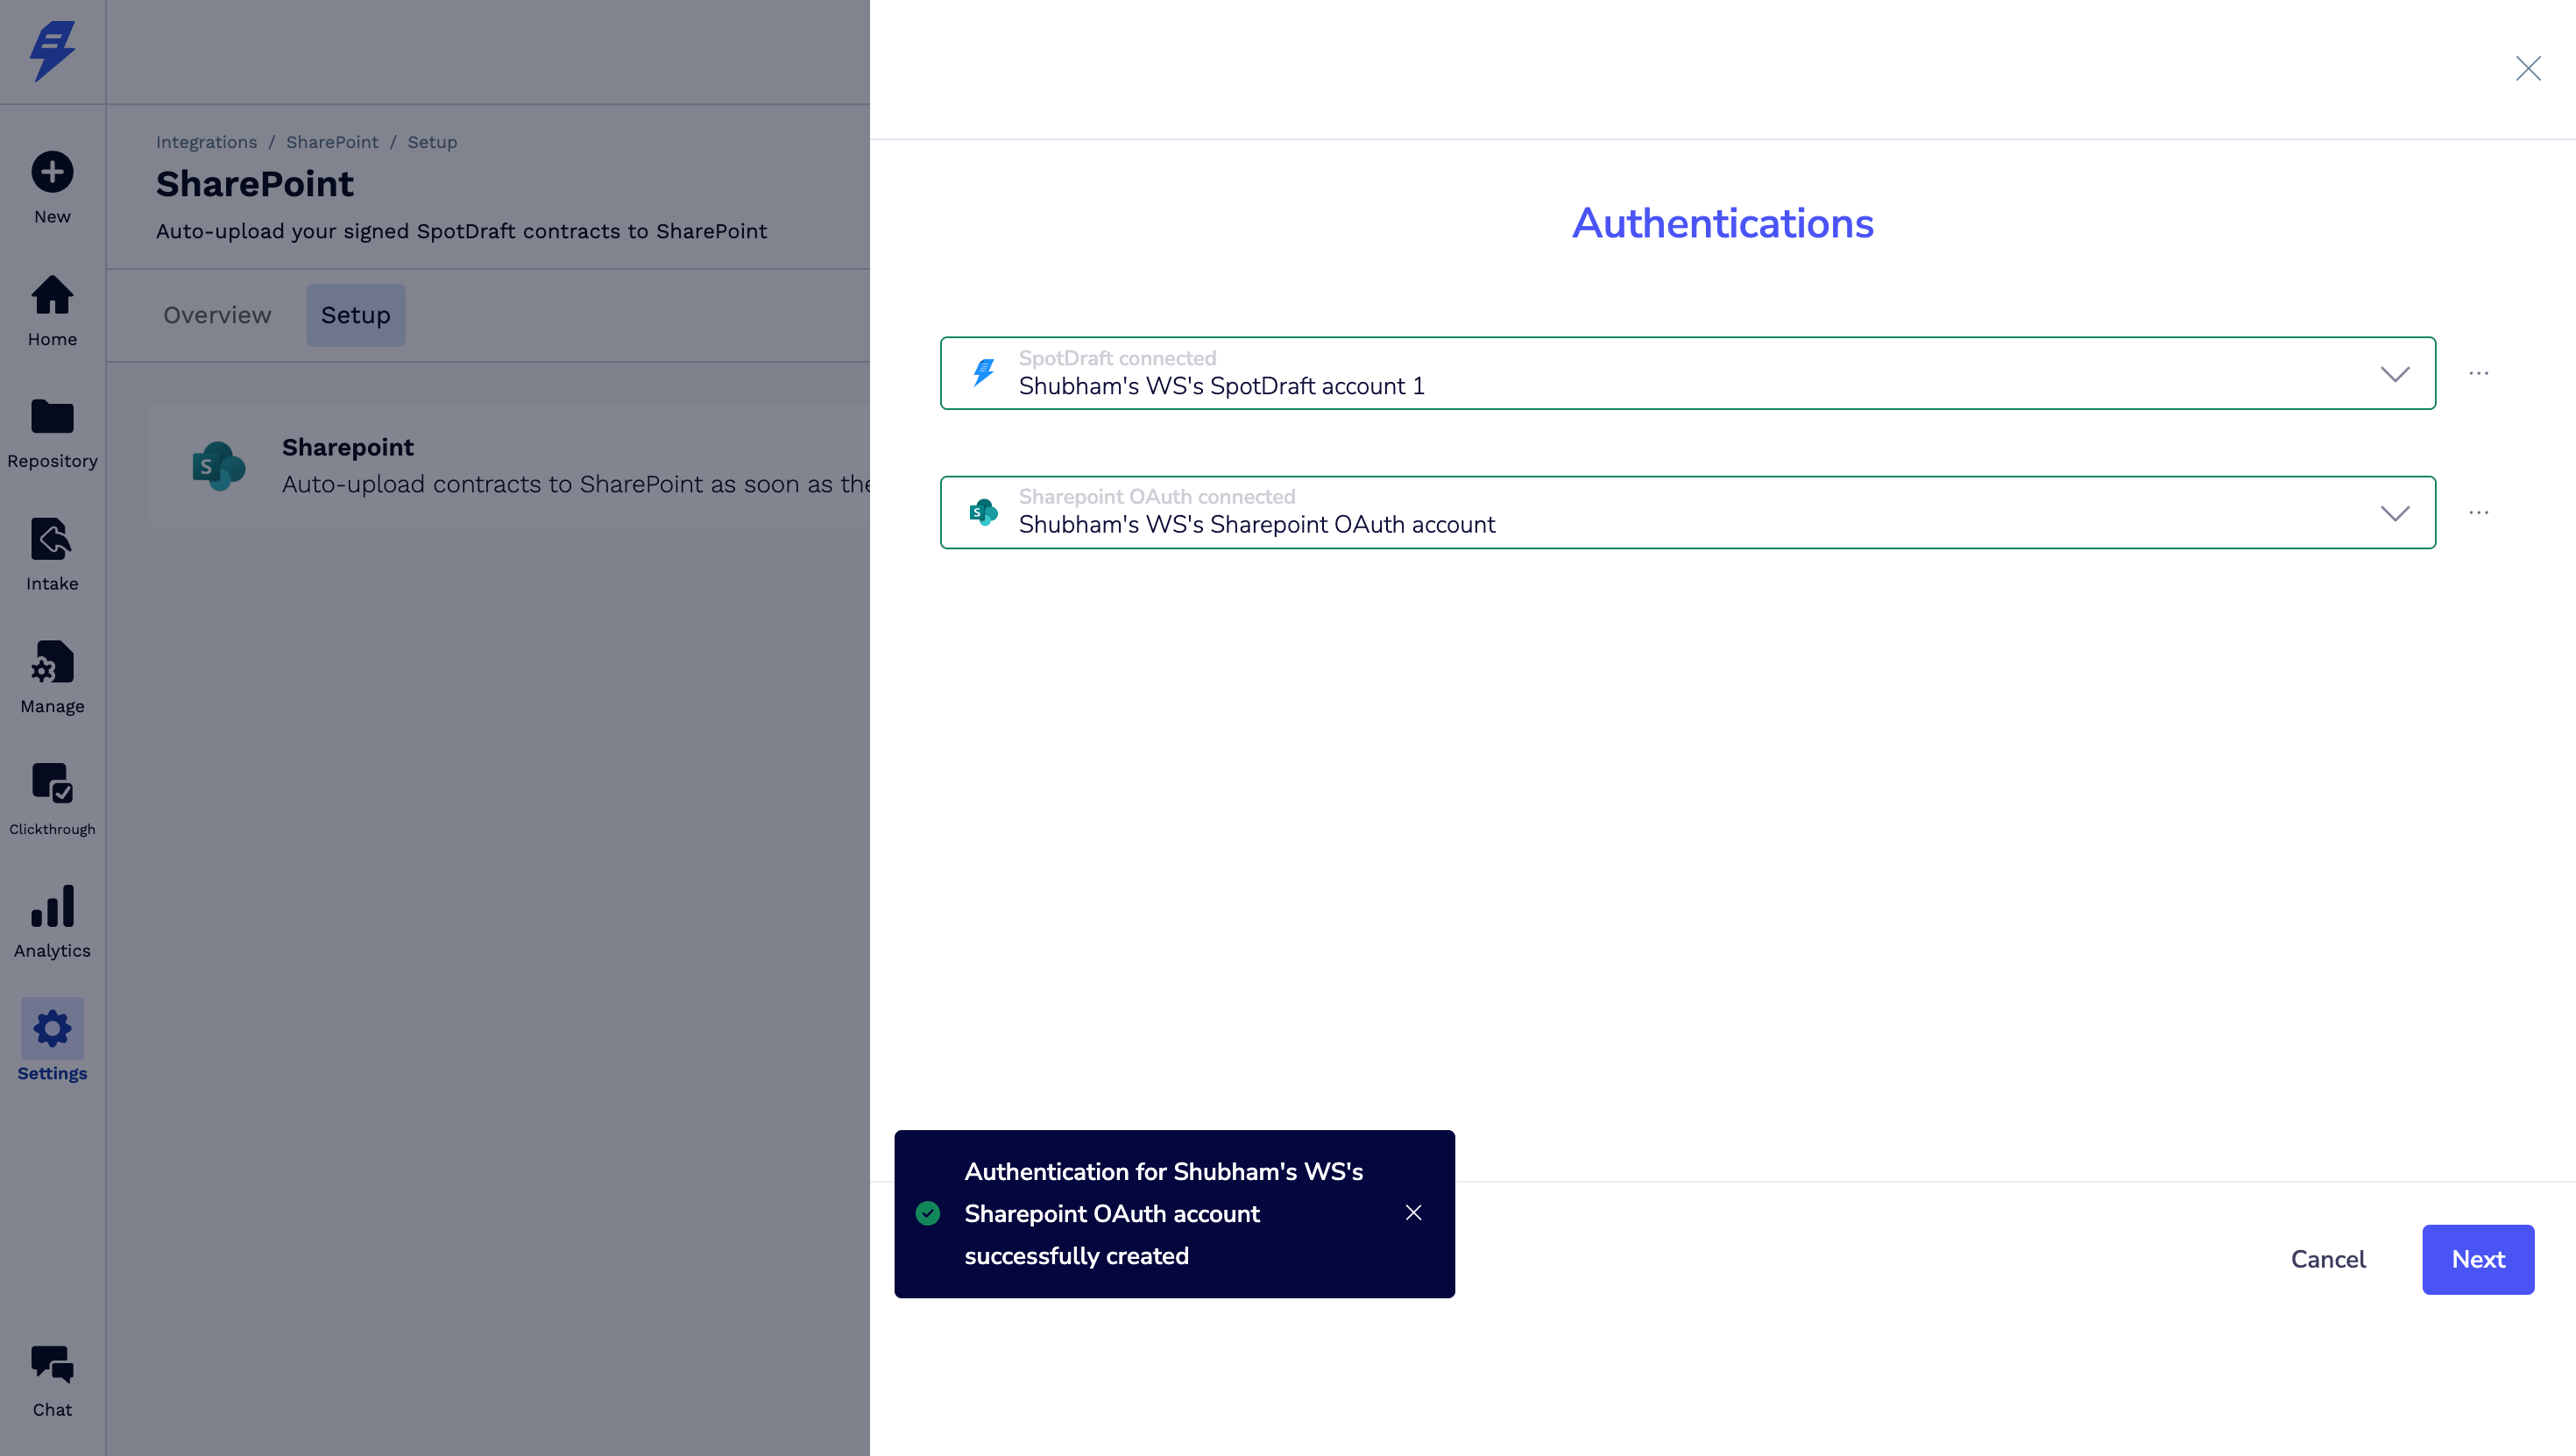This screenshot has height=1456, width=2576.
Task: Open the Analytics bar chart icon
Action: [52, 907]
